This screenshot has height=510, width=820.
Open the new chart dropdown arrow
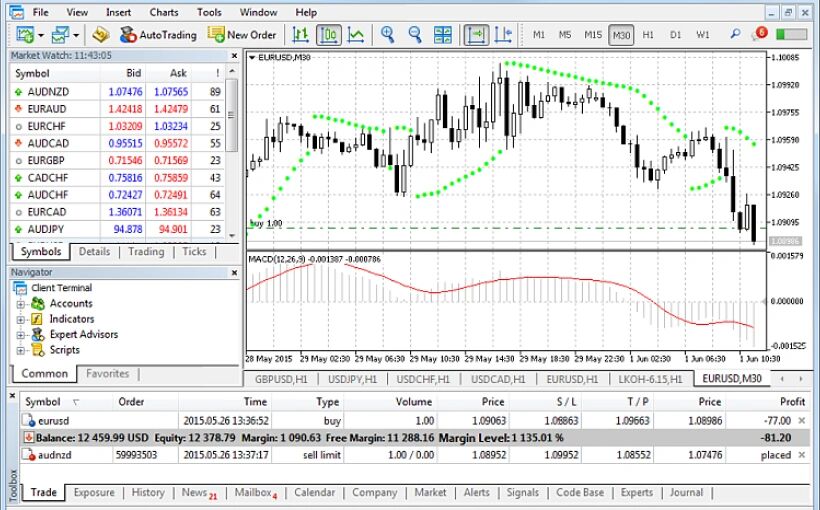coord(41,35)
